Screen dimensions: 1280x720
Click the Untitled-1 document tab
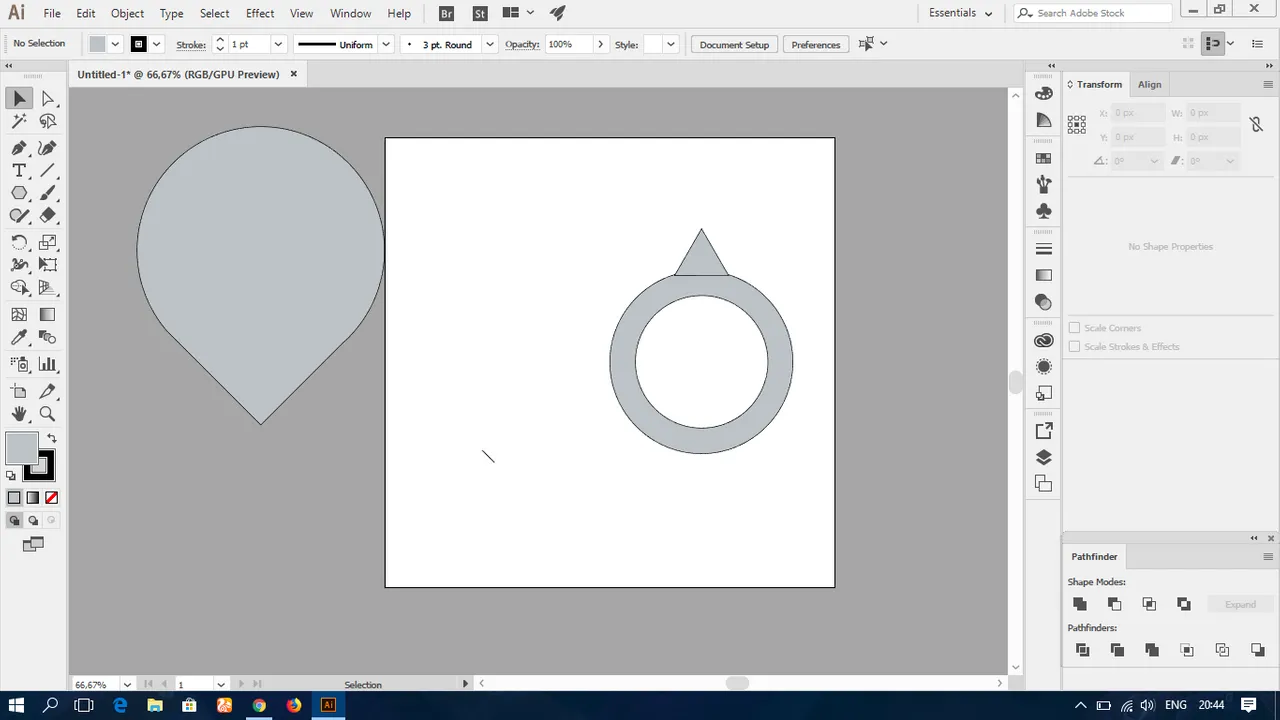click(x=178, y=74)
